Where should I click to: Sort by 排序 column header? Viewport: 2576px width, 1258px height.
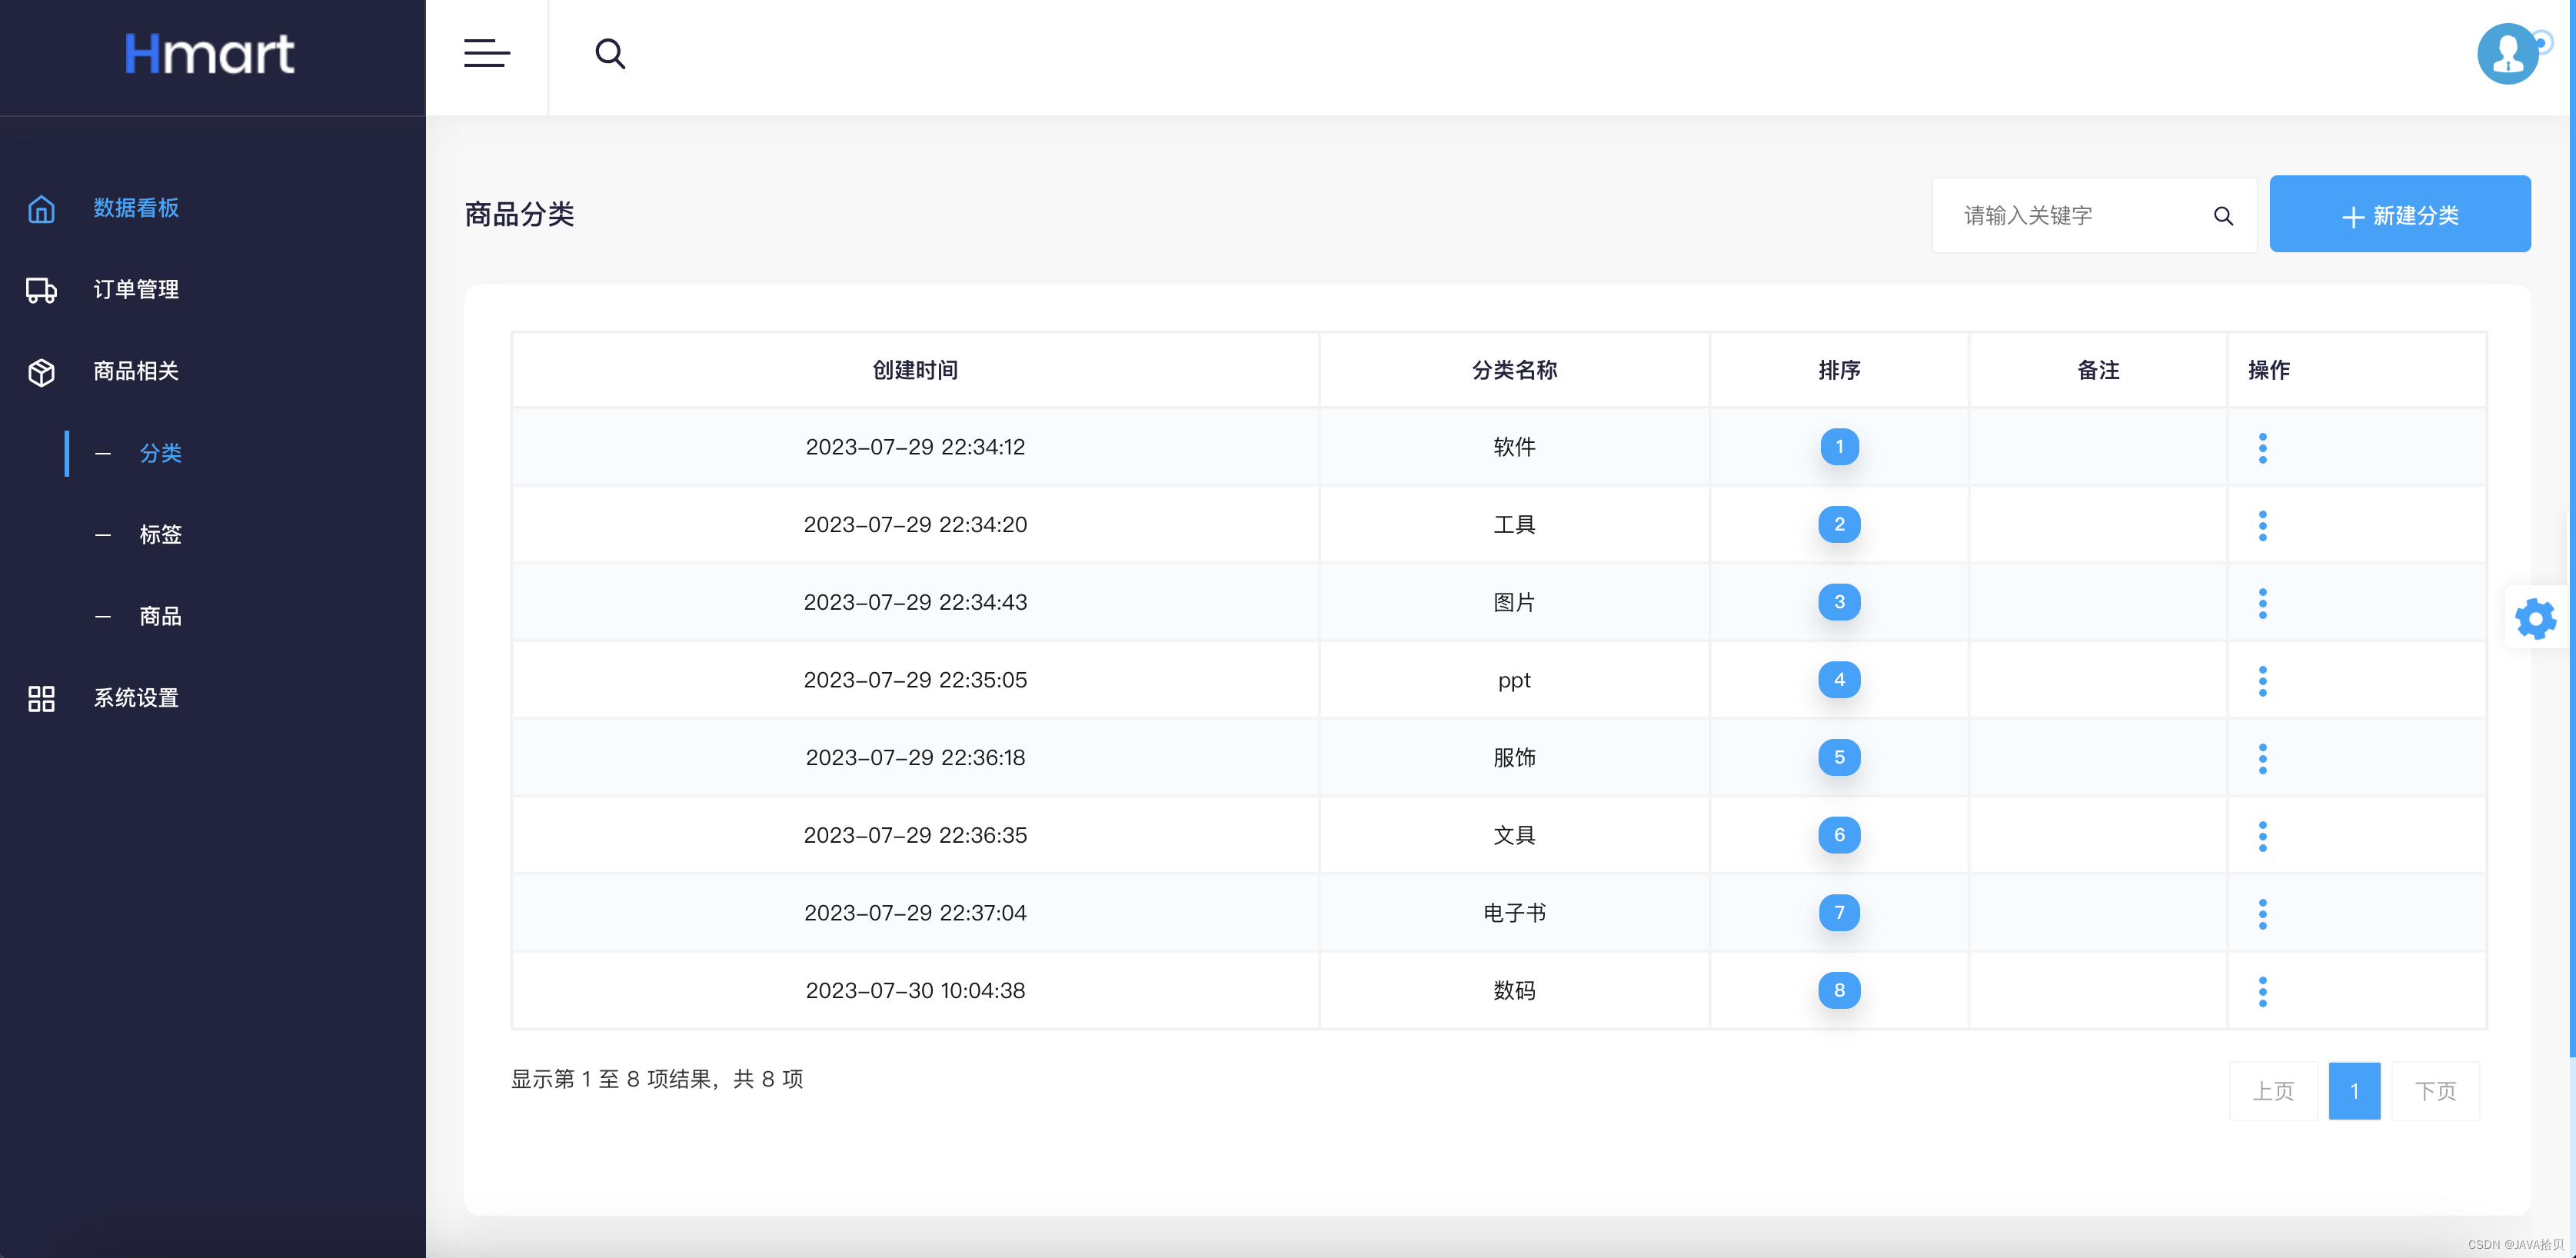[1839, 370]
